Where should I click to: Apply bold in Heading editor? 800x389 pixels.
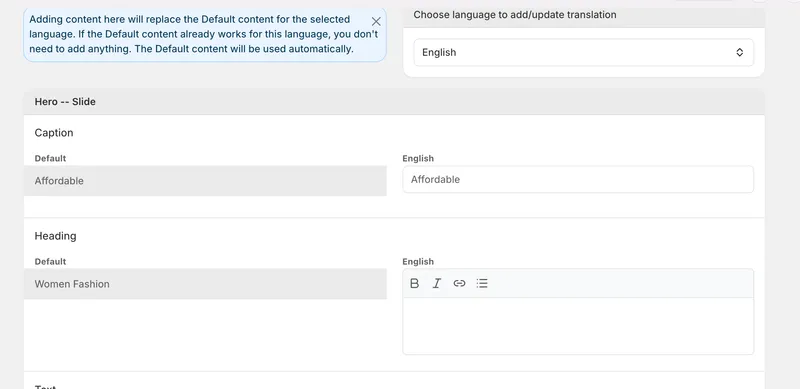[x=415, y=283]
